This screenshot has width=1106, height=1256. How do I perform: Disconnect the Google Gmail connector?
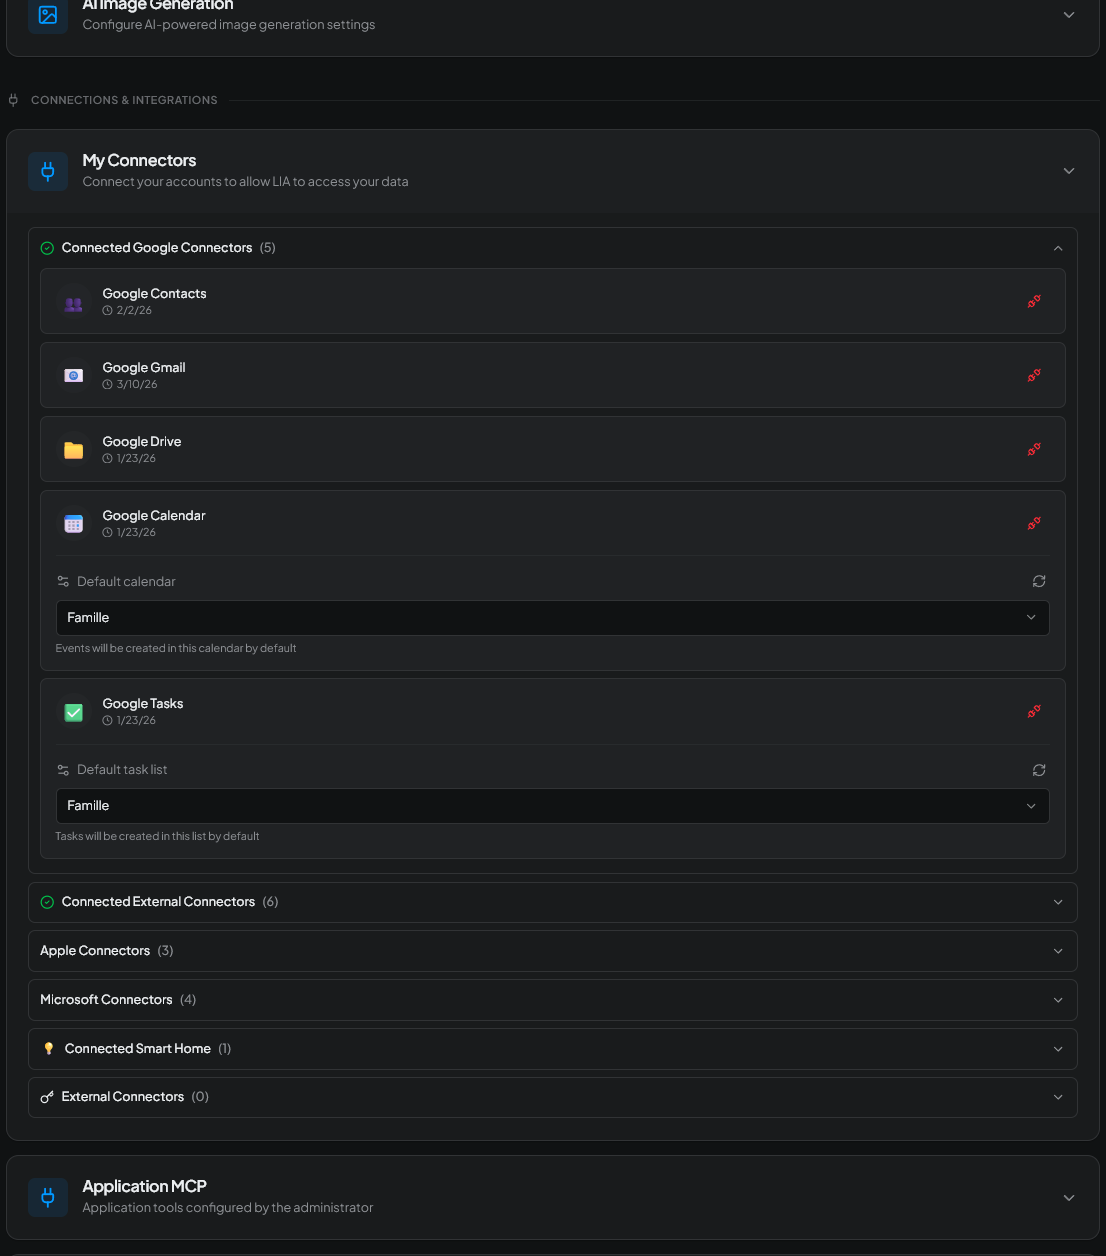click(x=1034, y=375)
